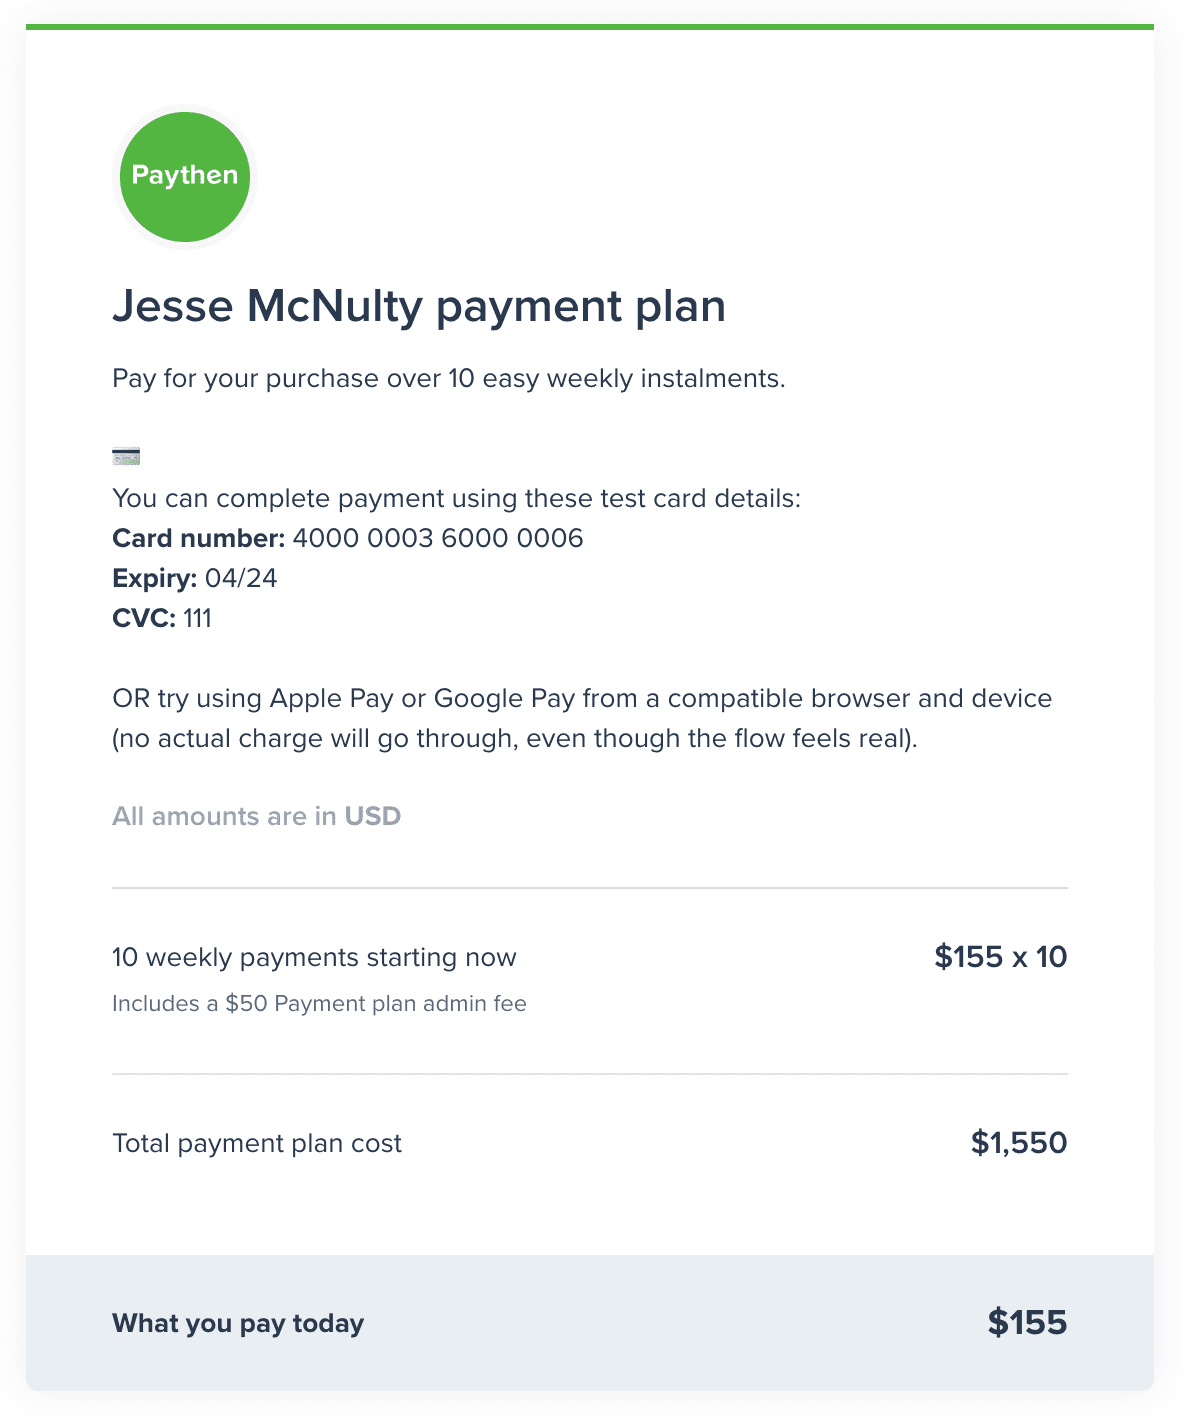Click the USD currency label
Viewport: 1186px width, 1416px height.
point(373,816)
